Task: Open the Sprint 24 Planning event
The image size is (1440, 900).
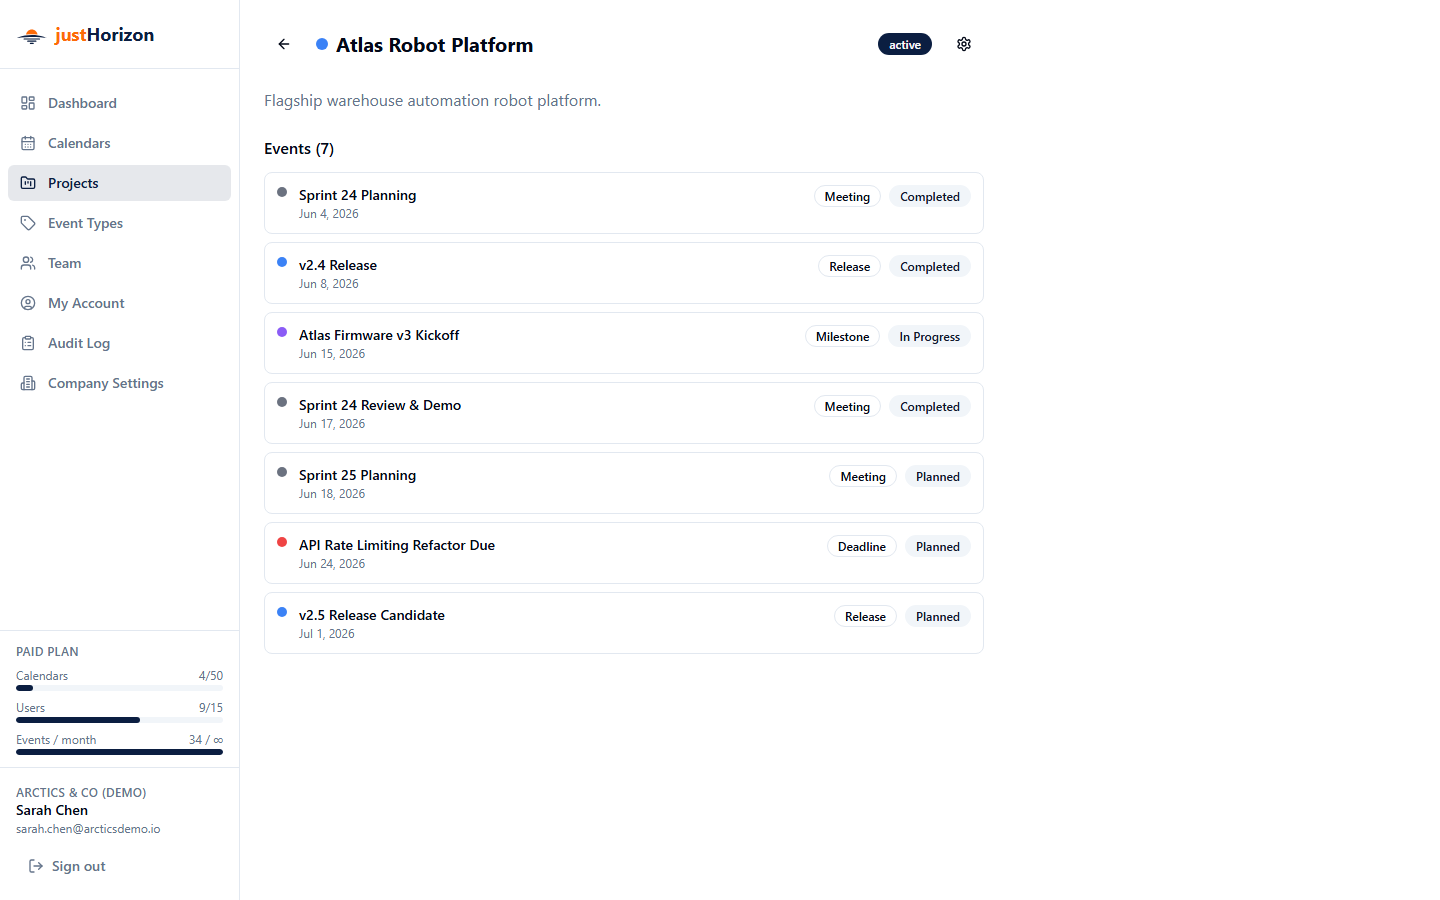Action: click(x=624, y=203)
